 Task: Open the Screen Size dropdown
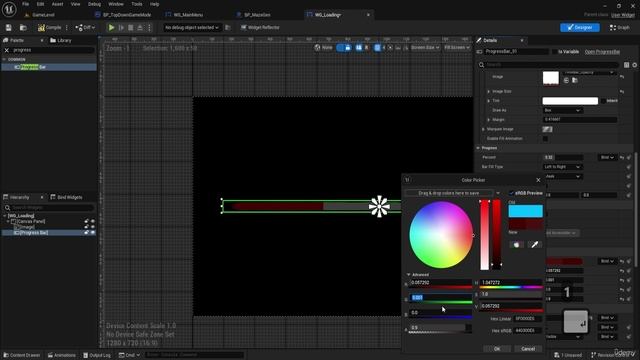(x=425, y=48)
